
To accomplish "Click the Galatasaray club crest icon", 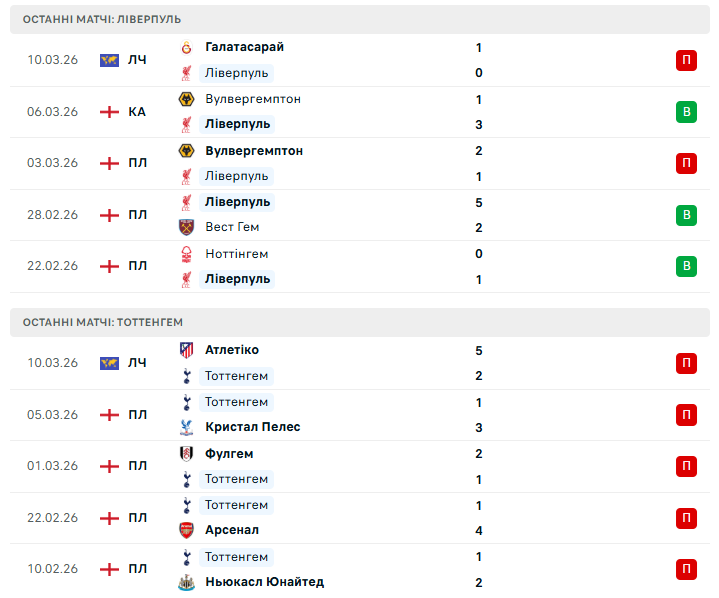I will pyautogui.click(x=186, y=47).
